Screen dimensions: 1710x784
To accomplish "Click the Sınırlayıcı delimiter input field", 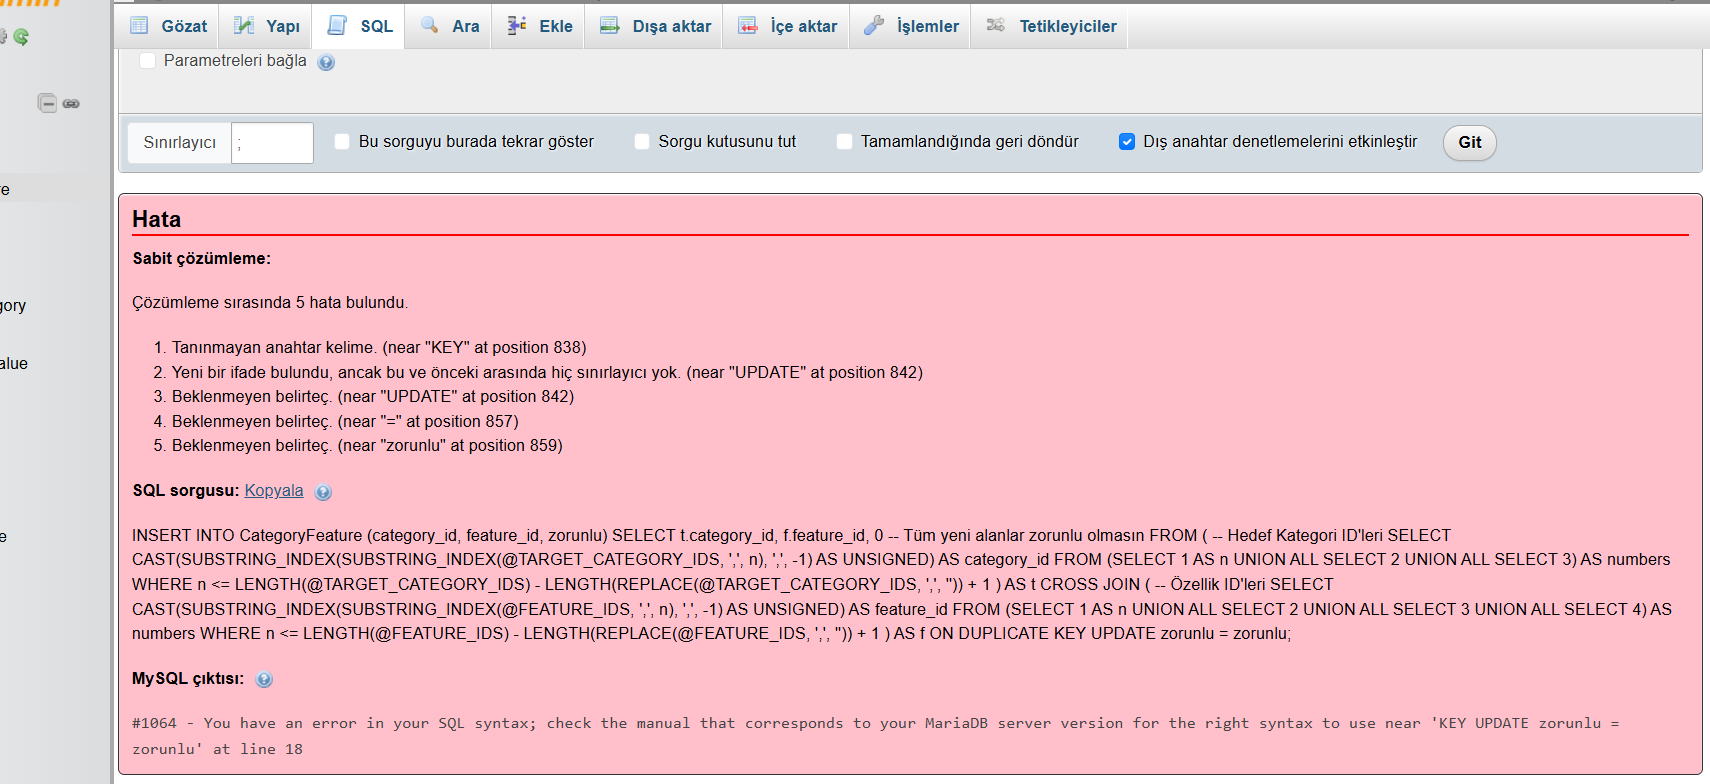I will tap(272, 143).
